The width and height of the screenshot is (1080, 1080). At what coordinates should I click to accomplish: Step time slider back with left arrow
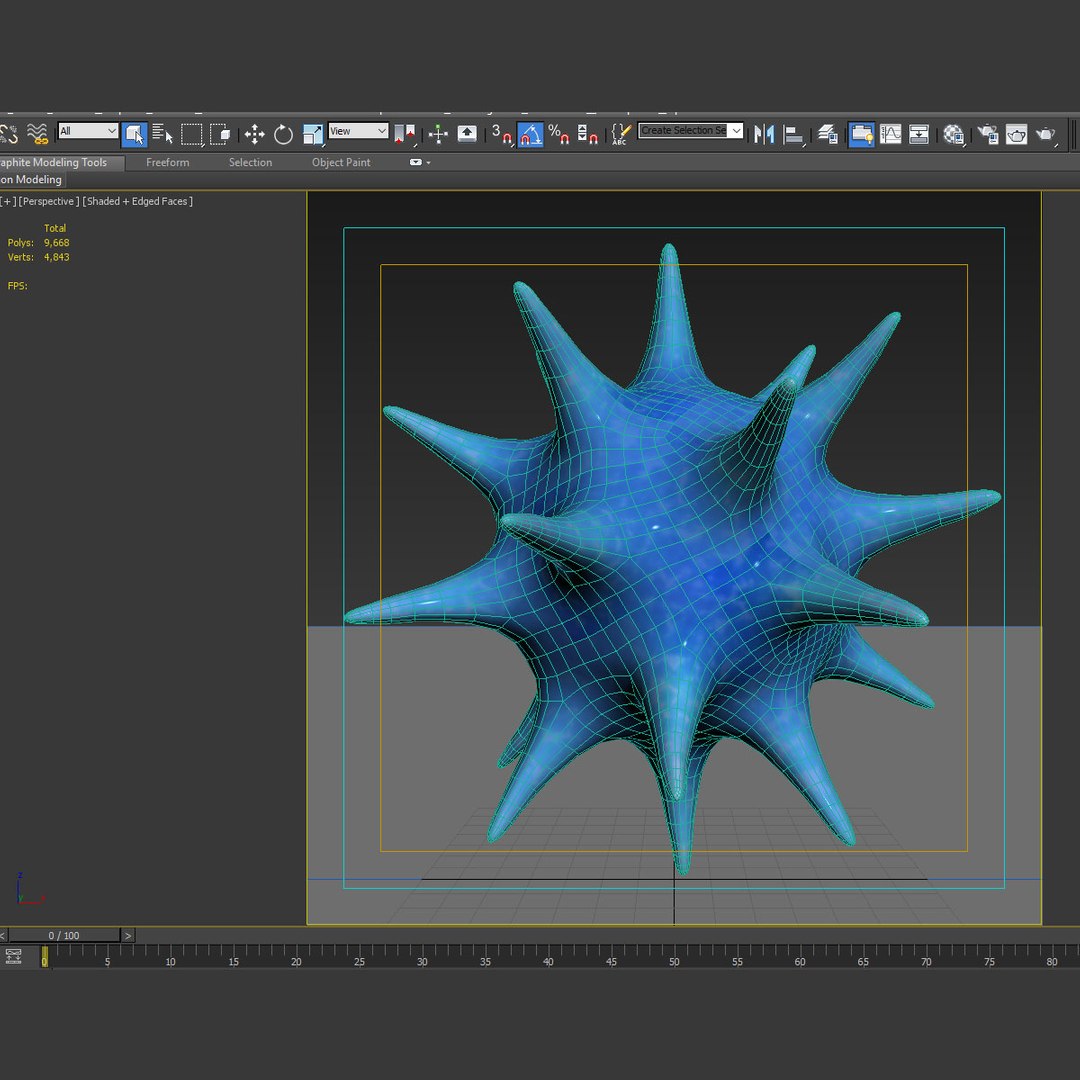(3, 935)
